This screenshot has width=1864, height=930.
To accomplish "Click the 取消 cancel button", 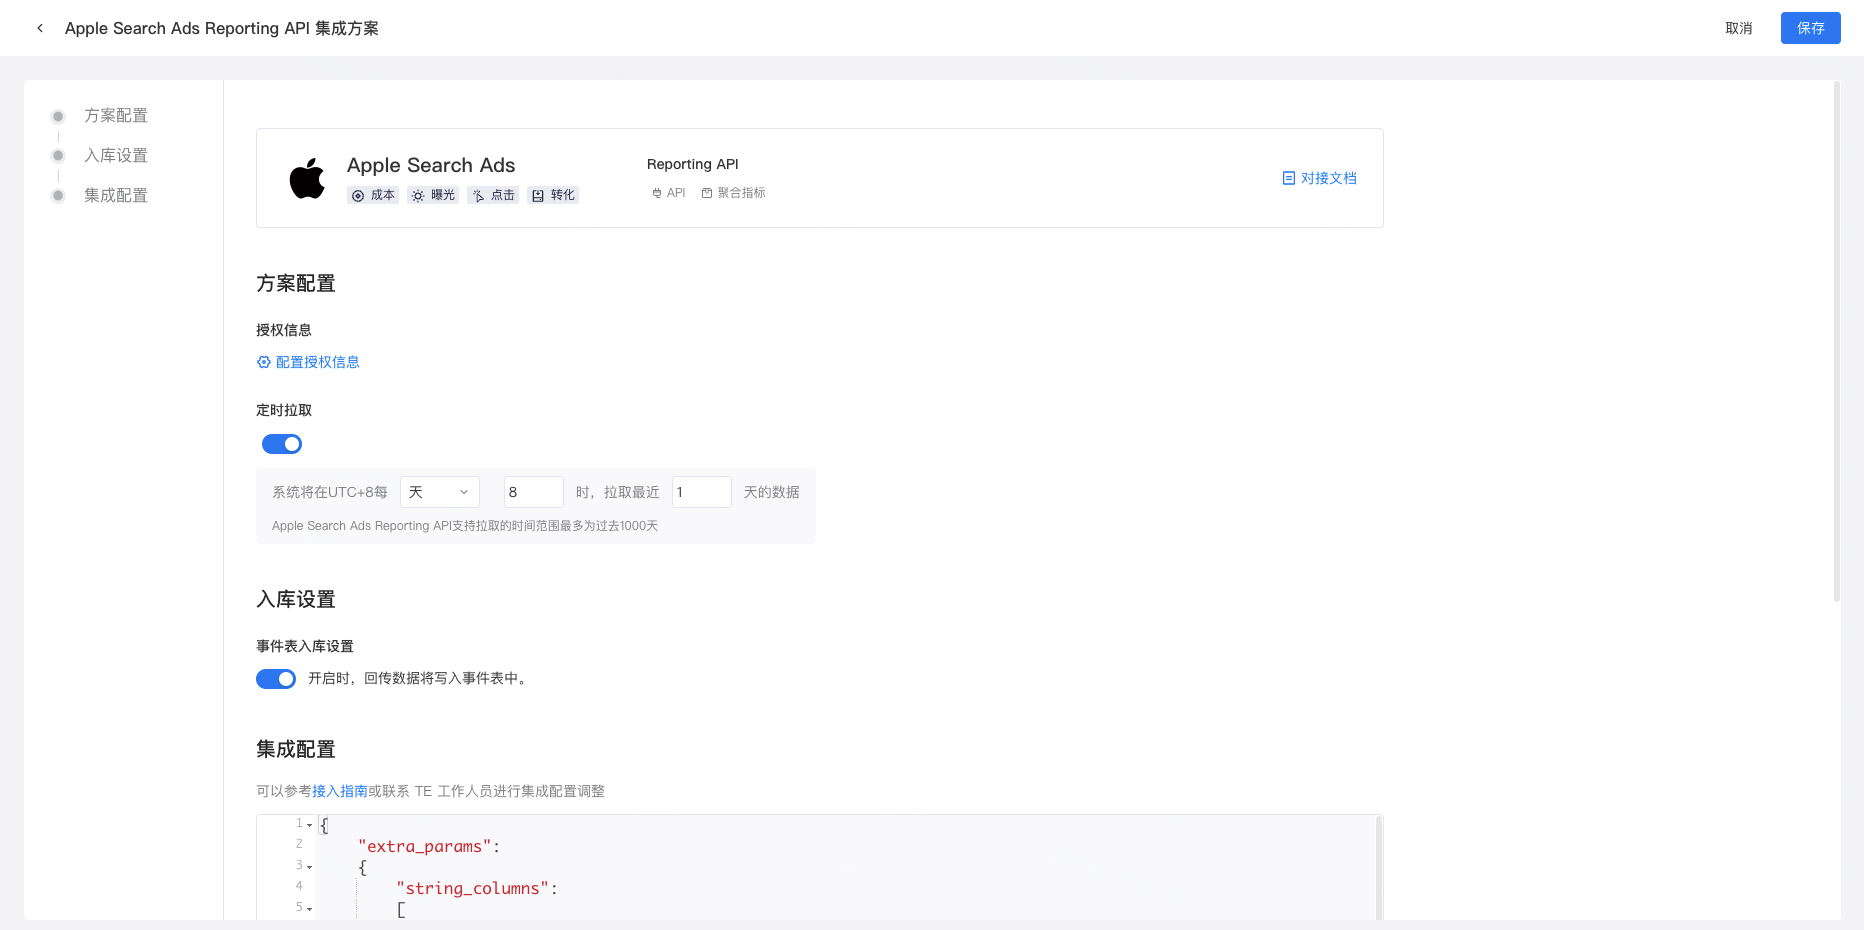I will [x=1739, y=28].
